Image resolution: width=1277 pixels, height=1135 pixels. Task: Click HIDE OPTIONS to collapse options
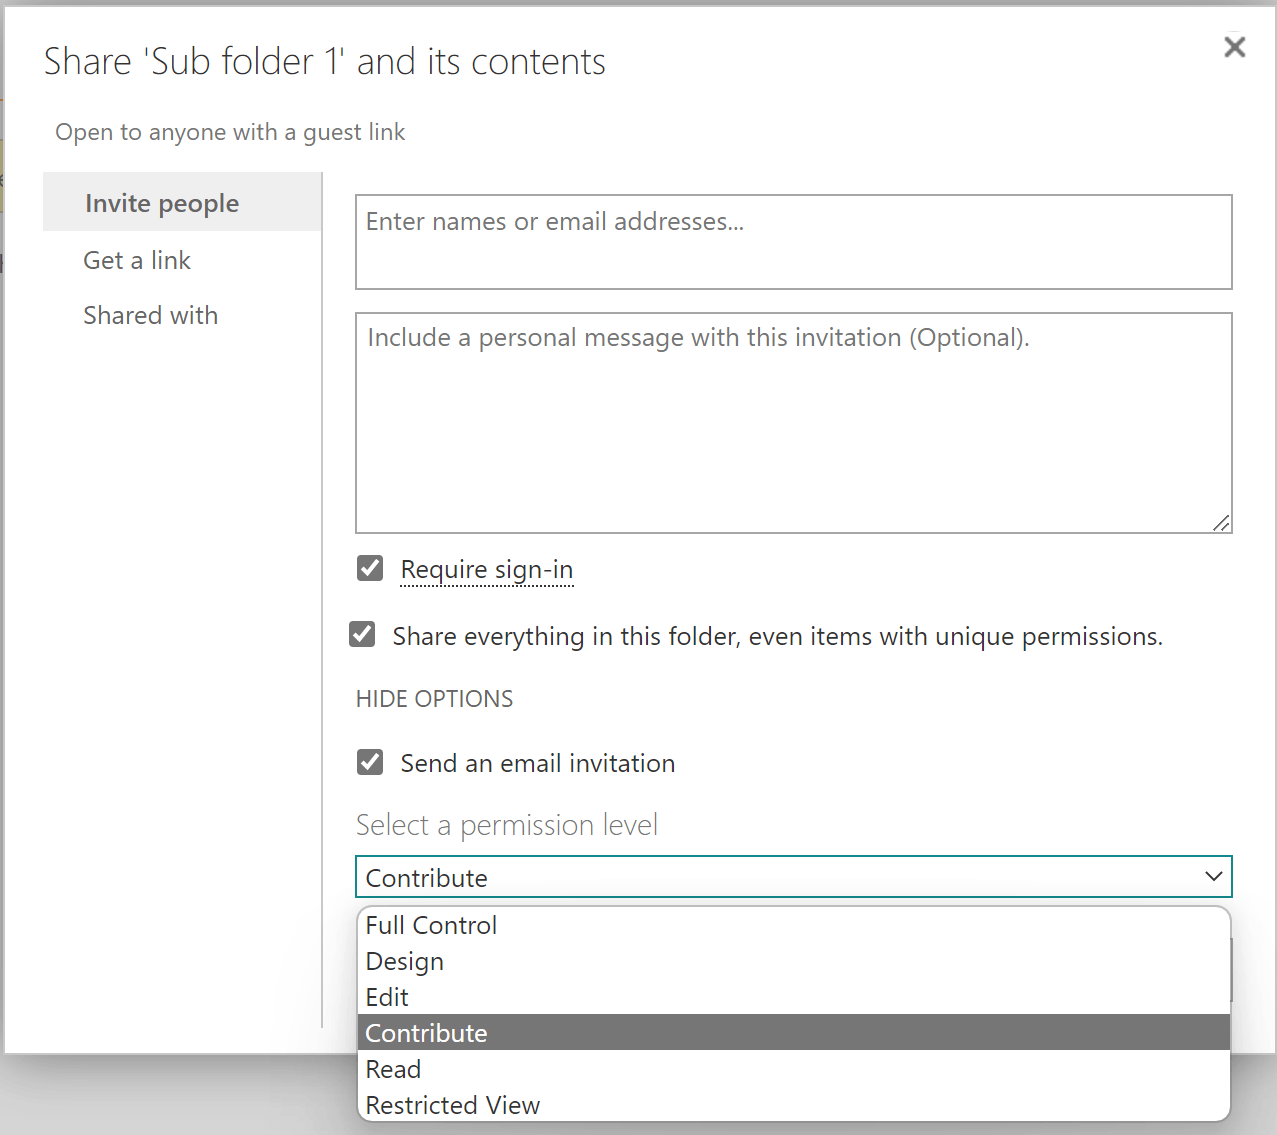point(434,699)
